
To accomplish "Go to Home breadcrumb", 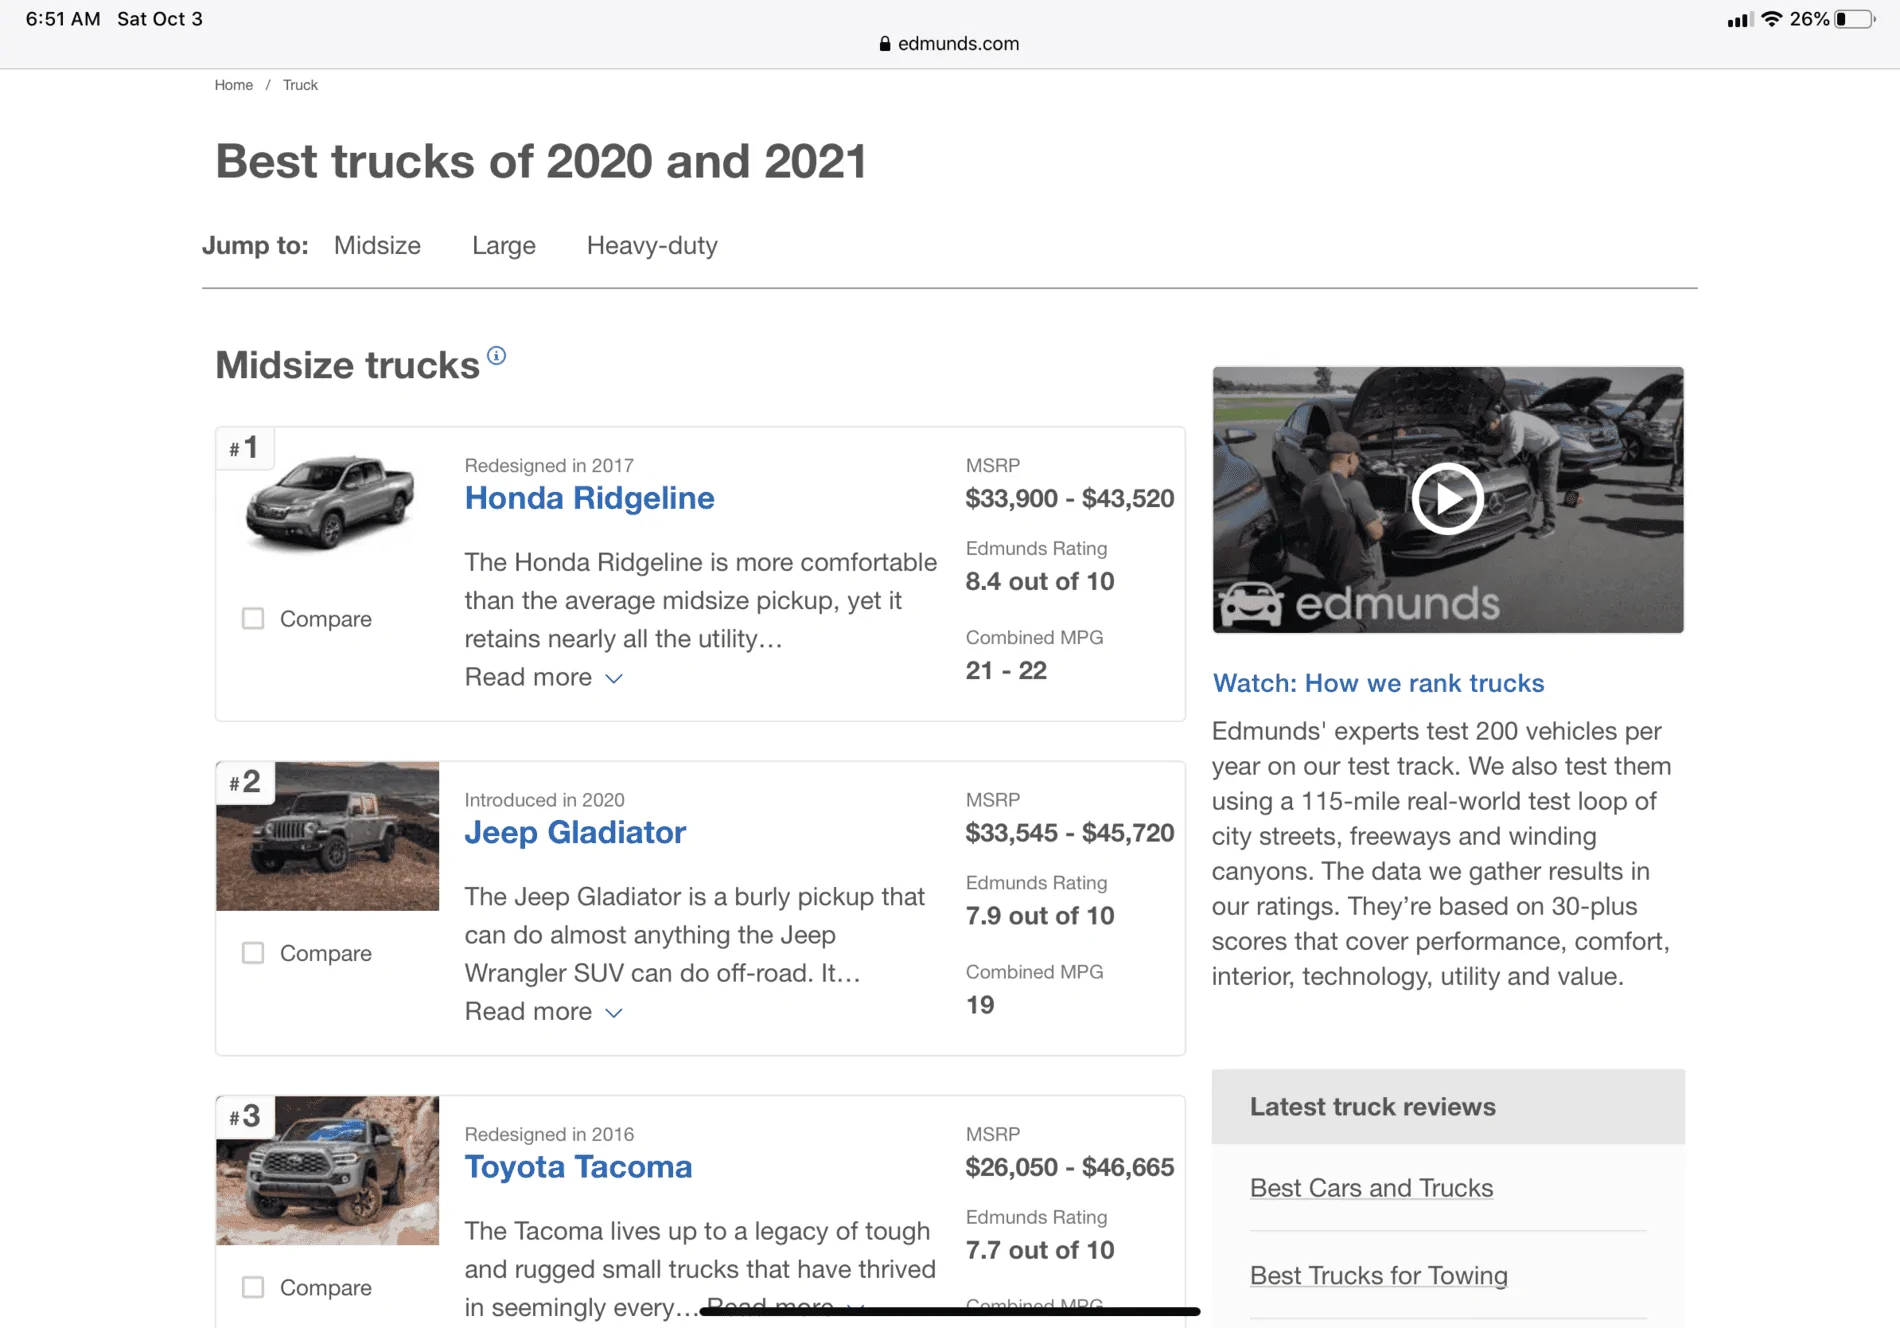I will 233,85.
